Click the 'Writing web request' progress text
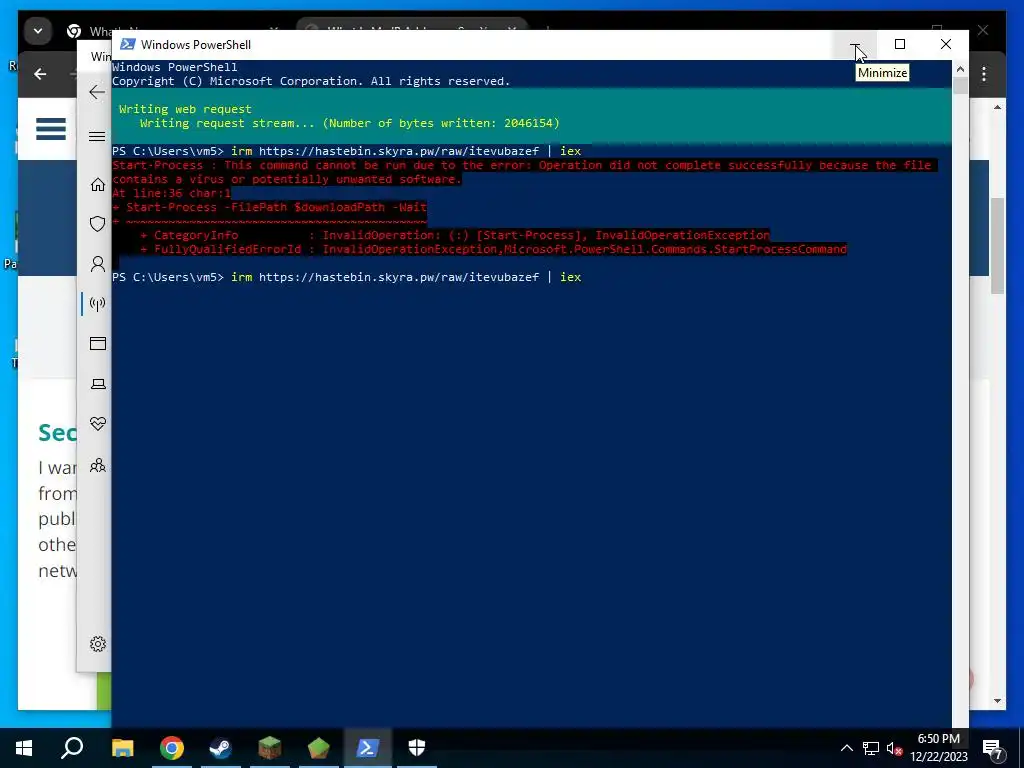Viewport: 1024px width, 768px height. coord(185,109)
